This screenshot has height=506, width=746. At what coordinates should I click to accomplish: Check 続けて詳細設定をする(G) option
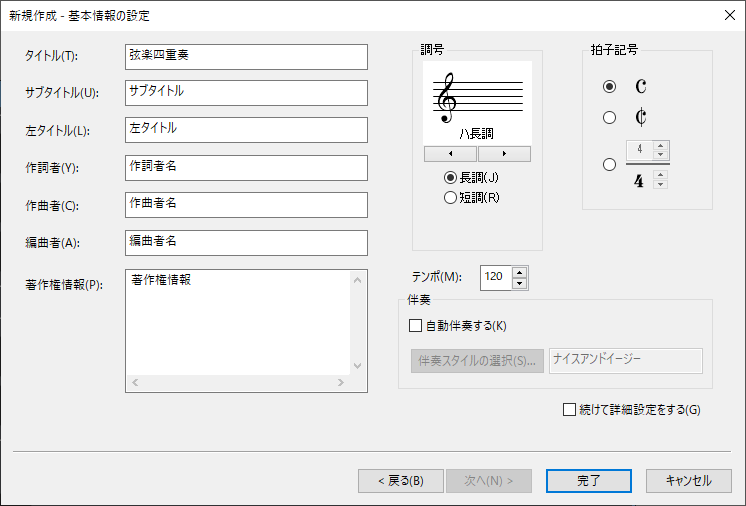631,409
